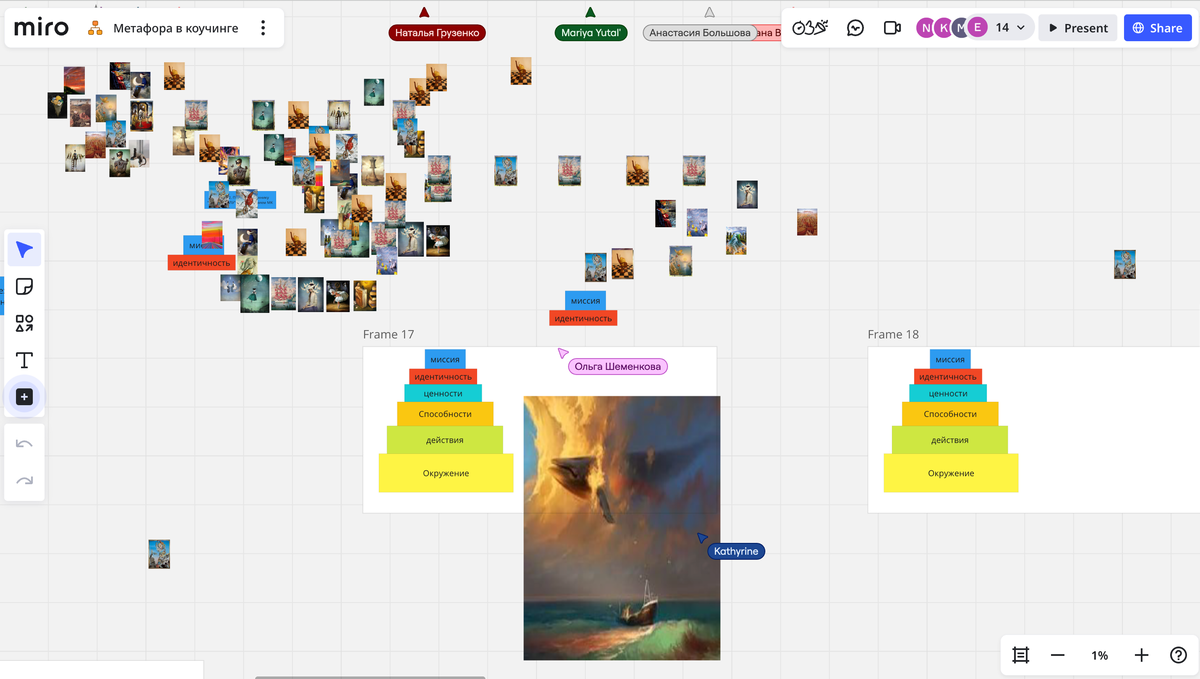This screenshot has width=1200, height=679.
Task: Undo the last action
Action: point(25,444)
